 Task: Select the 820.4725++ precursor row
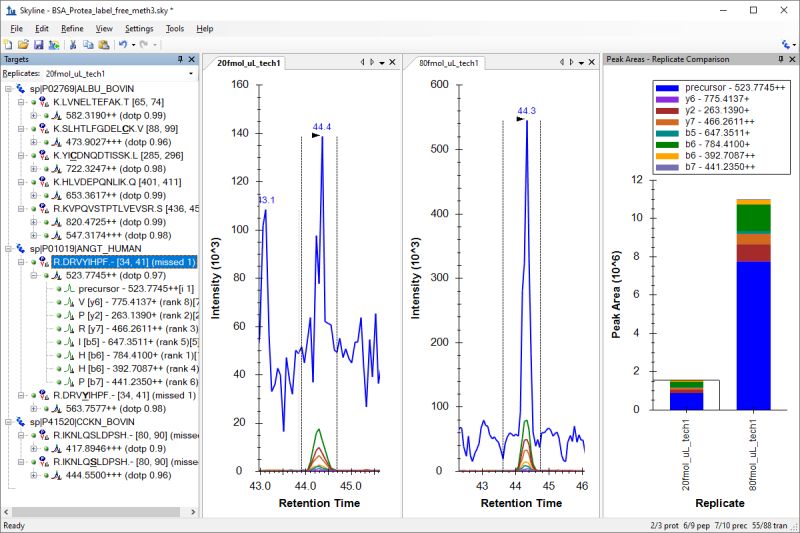click(118, 222)
